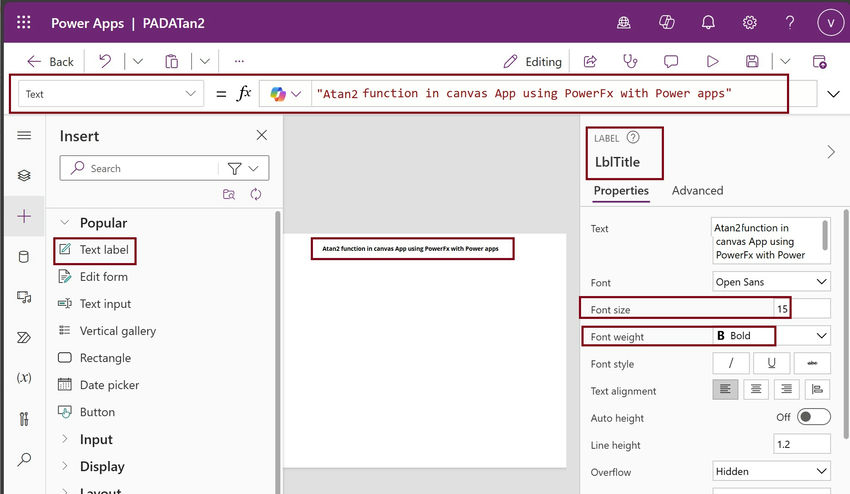
Task: Expand the Input group
Action: [65, 439]
